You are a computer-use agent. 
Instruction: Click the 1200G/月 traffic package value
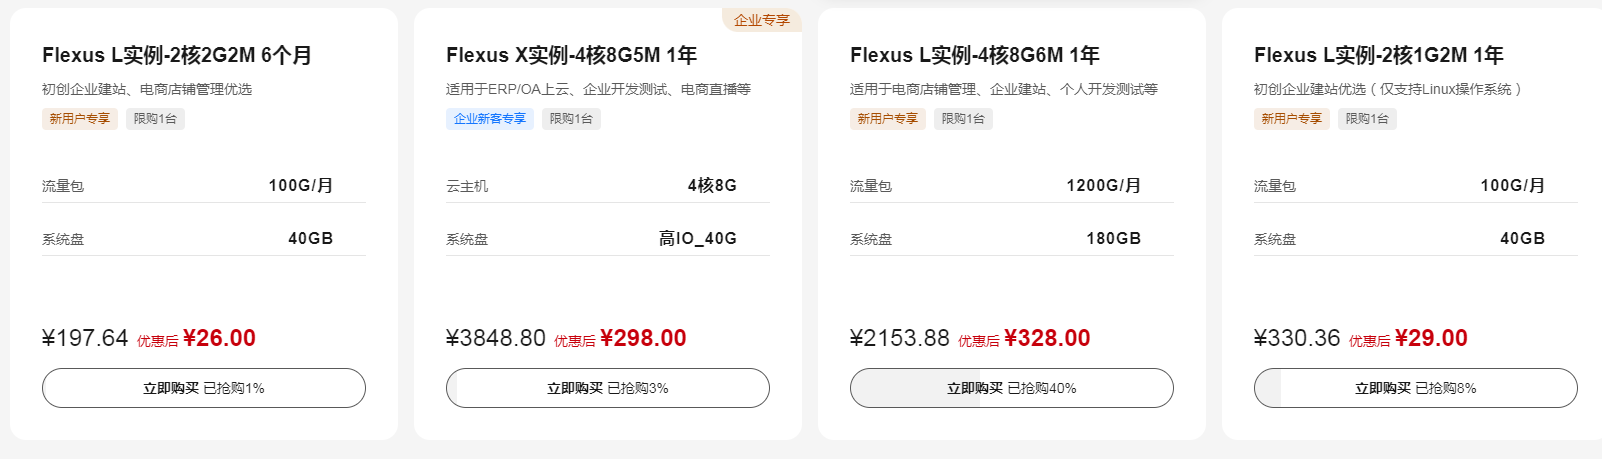click(1104, 185)
